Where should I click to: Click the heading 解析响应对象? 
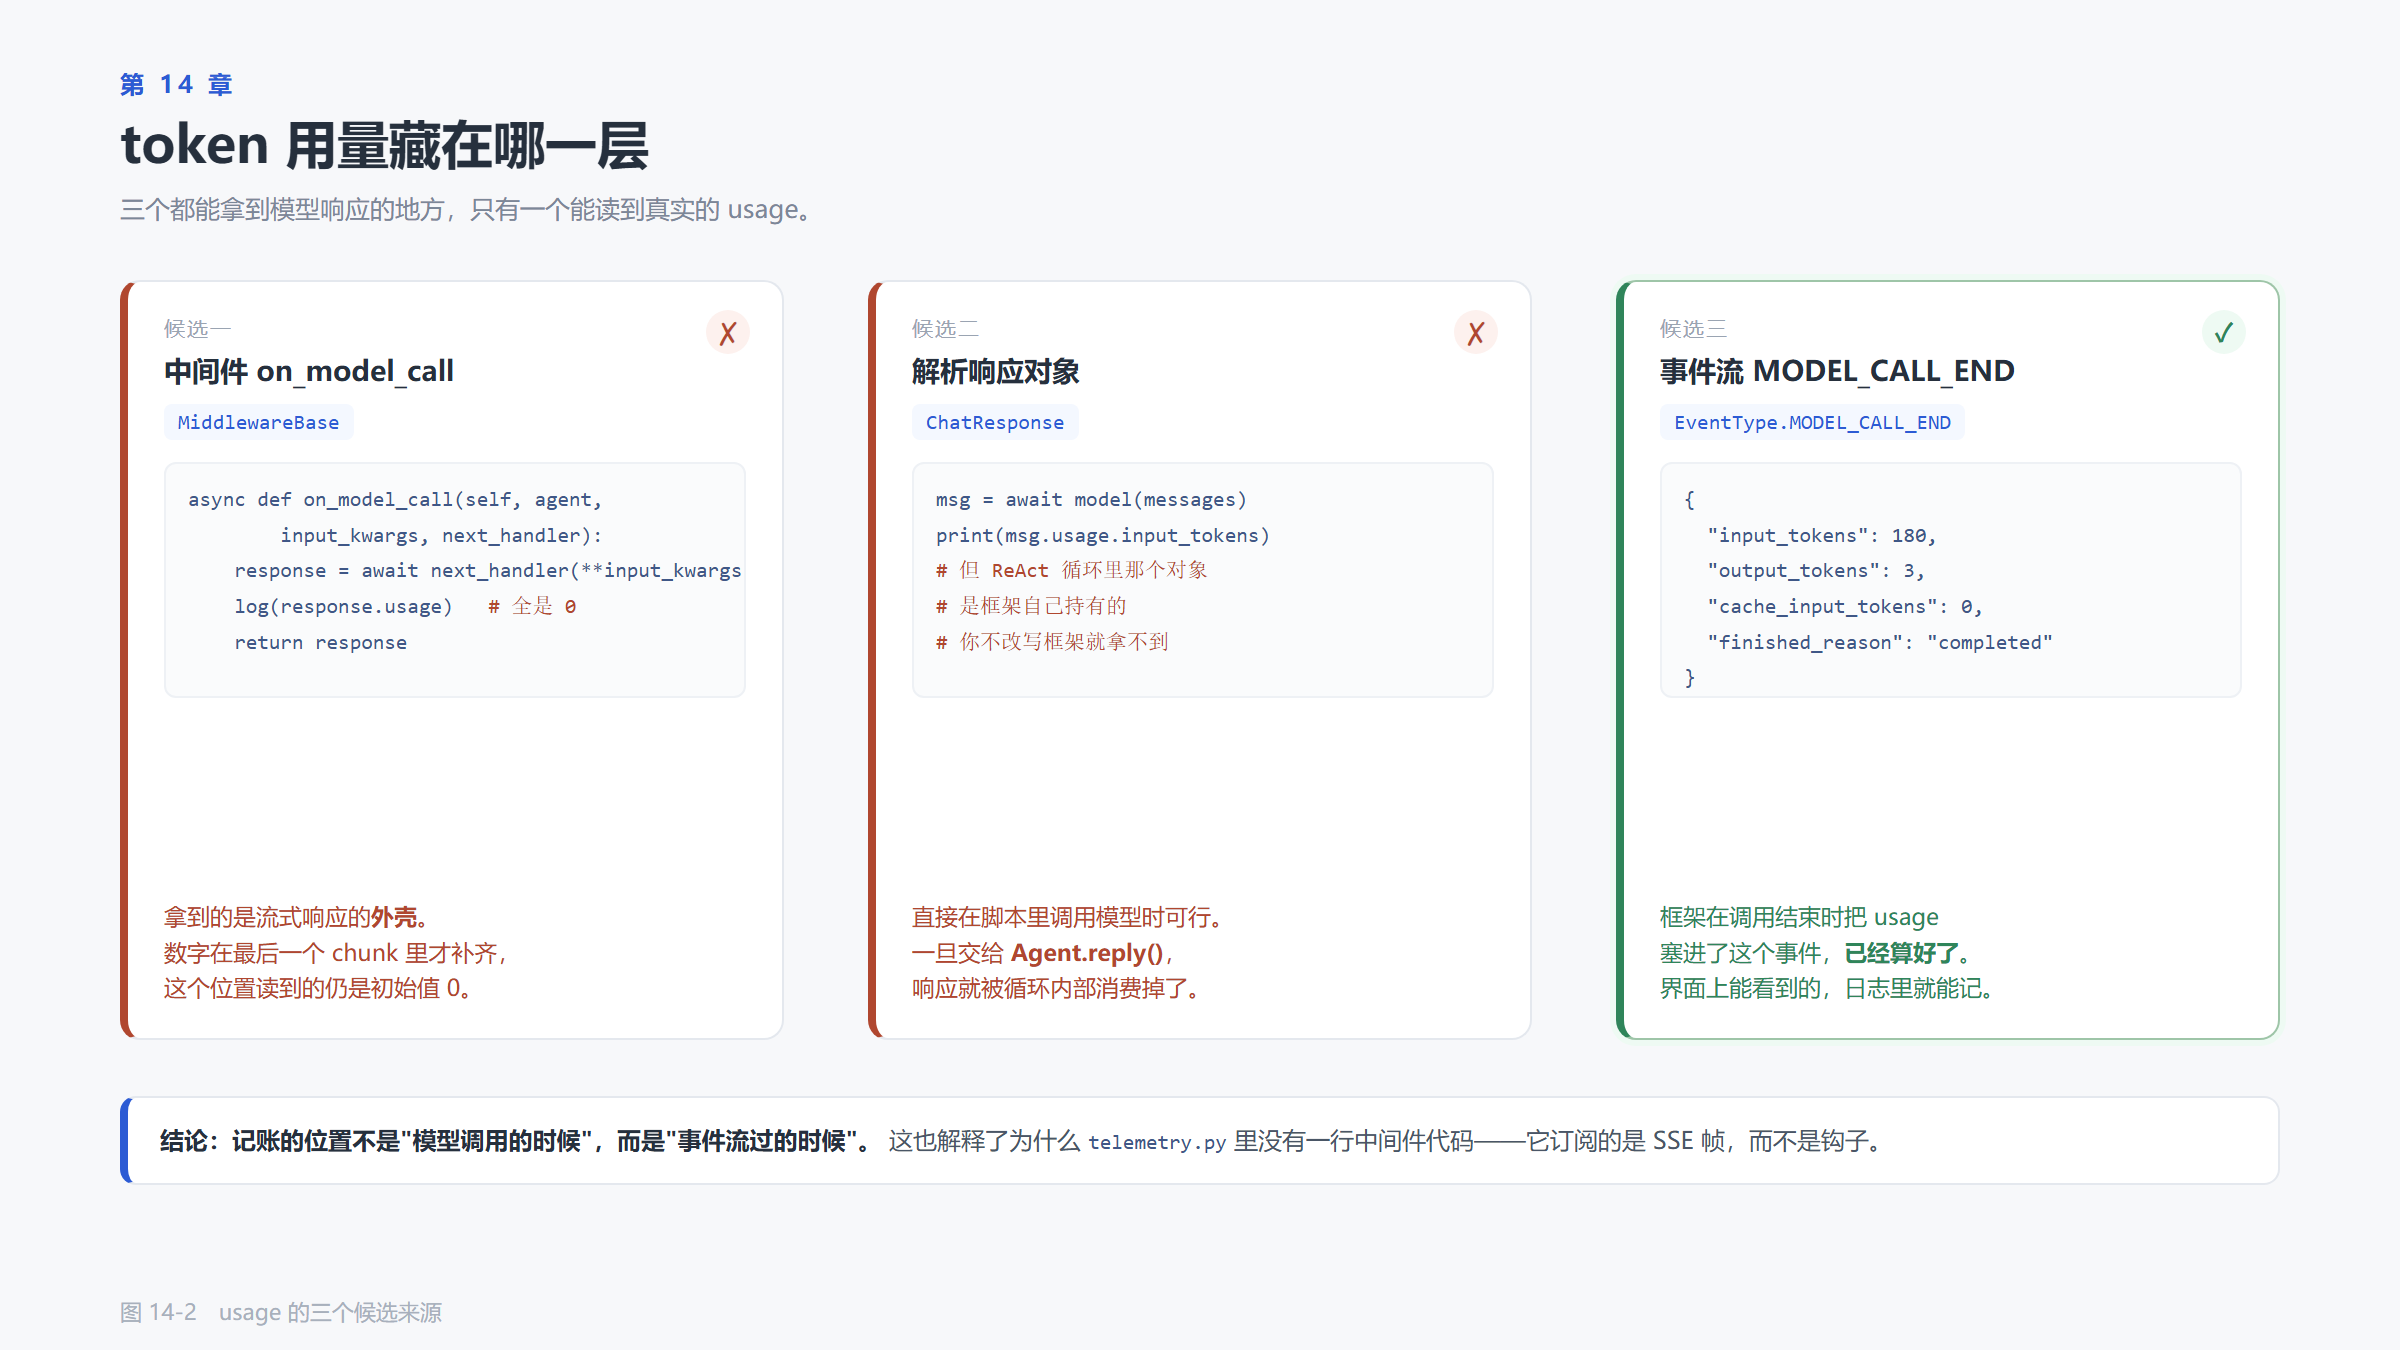tap(995, 371)
